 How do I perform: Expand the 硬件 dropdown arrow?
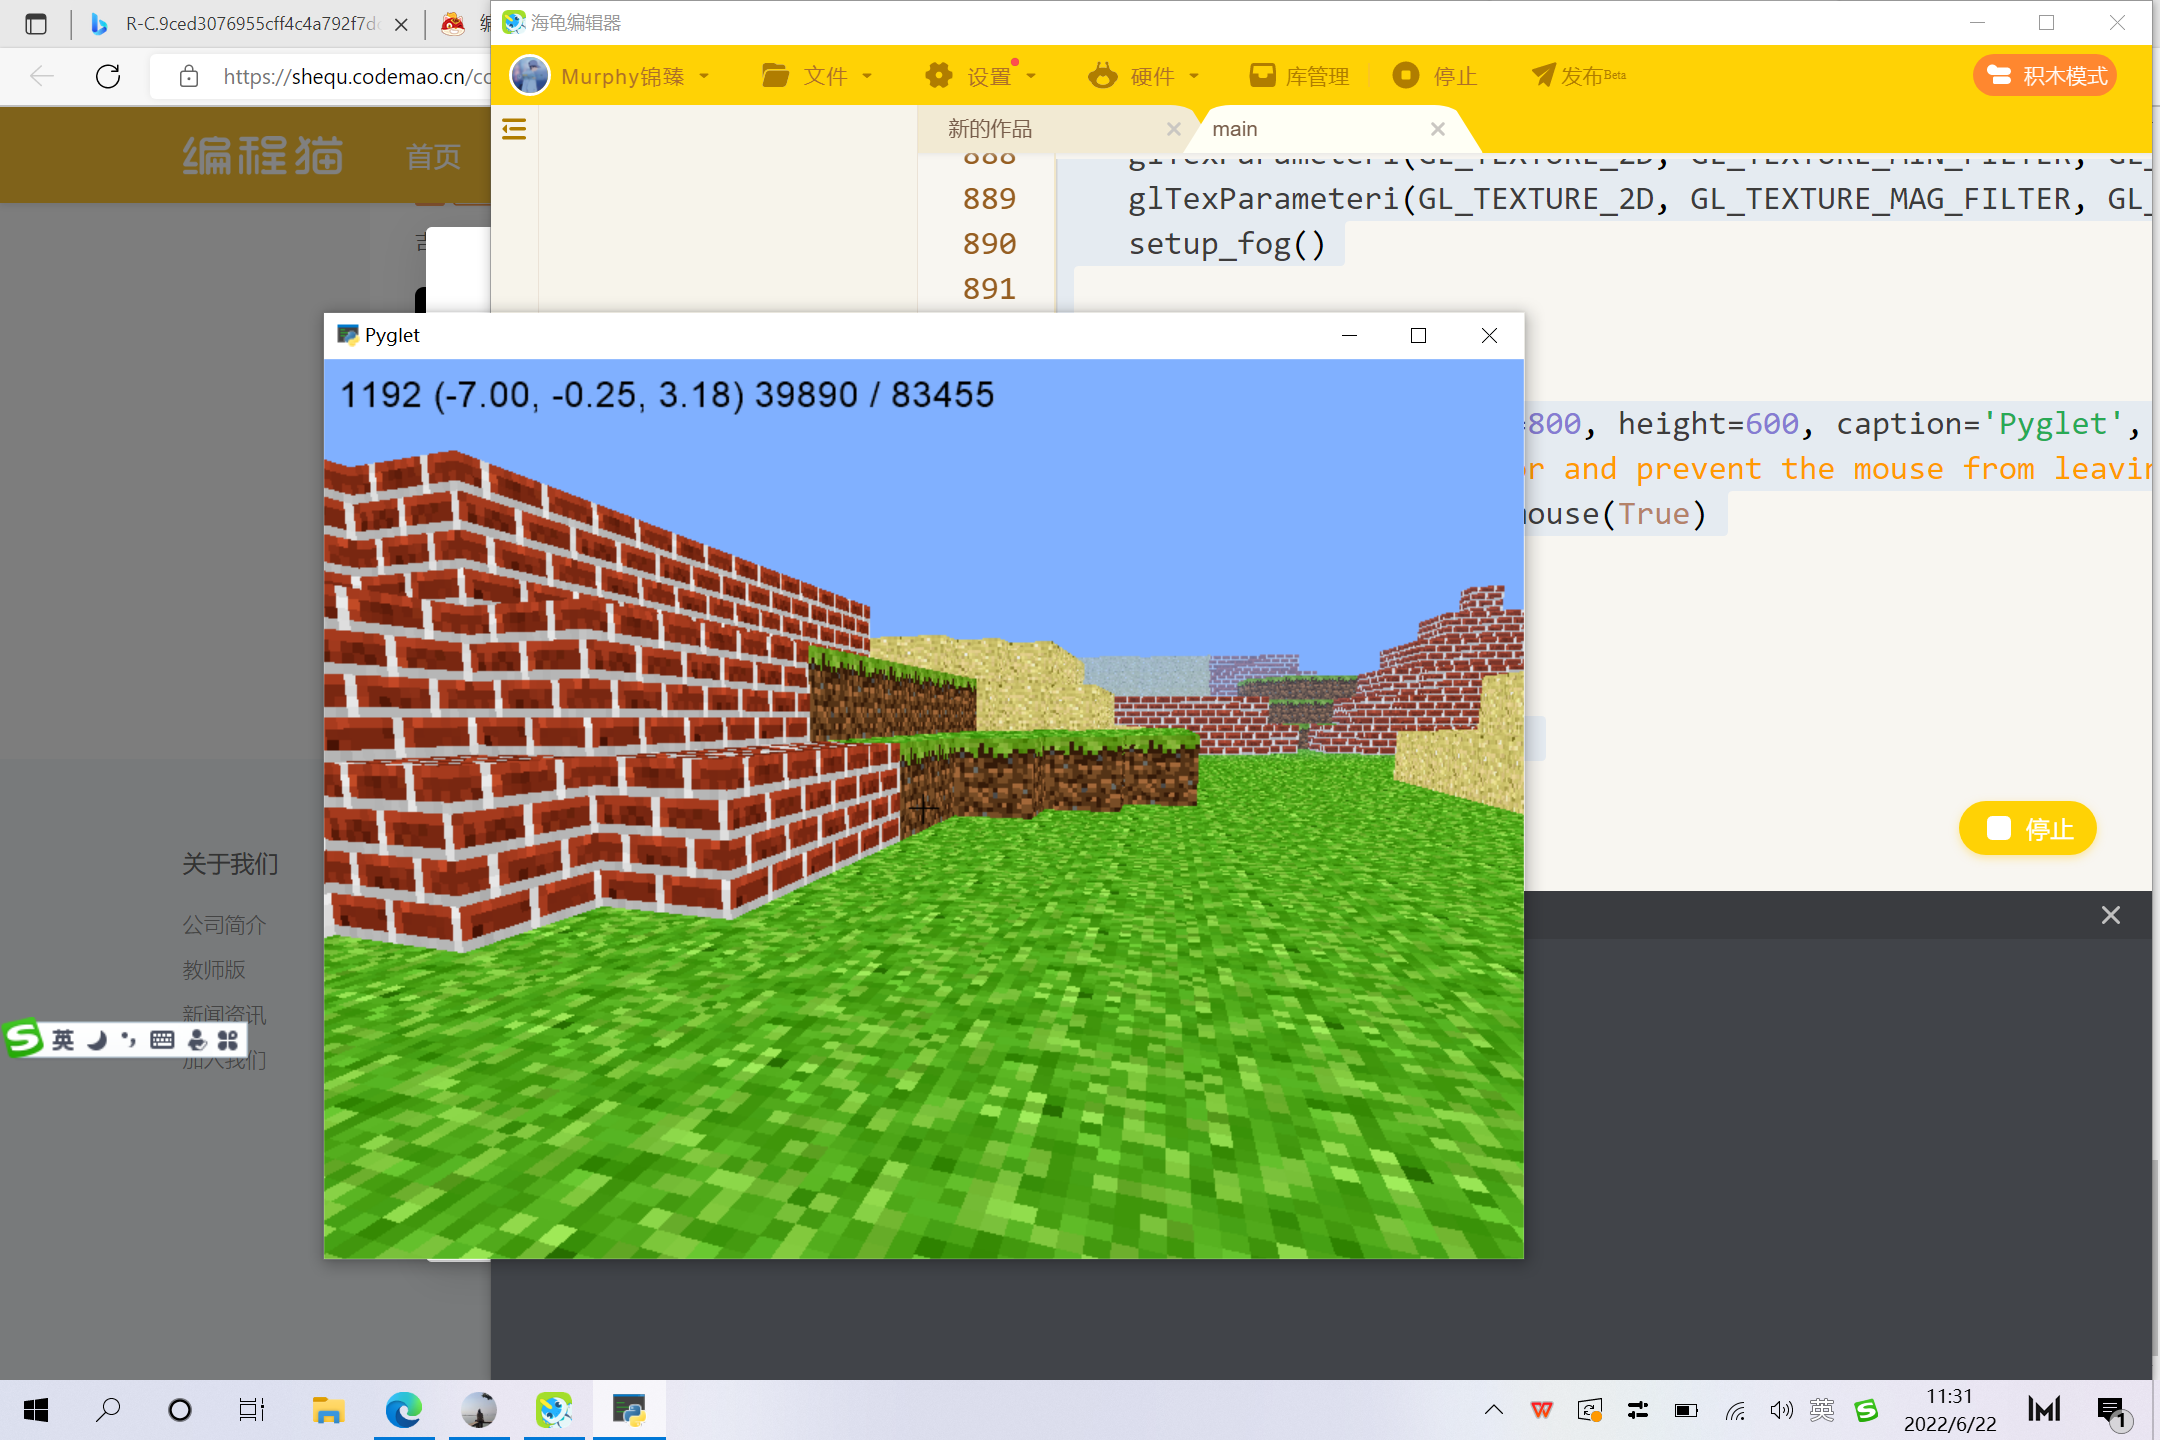point(1194,76)
